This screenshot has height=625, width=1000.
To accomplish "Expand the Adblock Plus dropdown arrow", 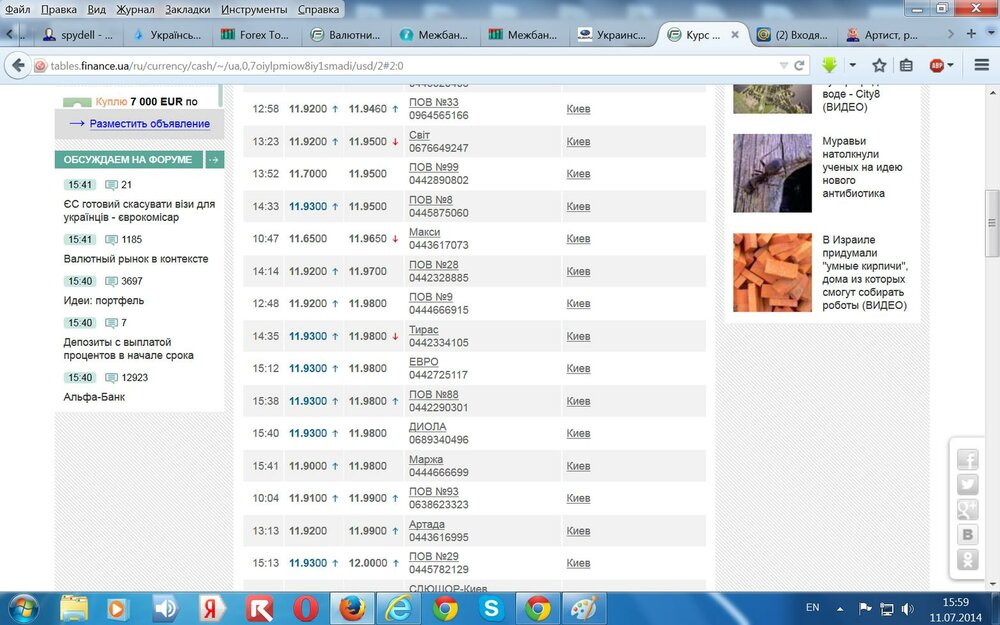I will pyautogui.click(x=950, y=65).
